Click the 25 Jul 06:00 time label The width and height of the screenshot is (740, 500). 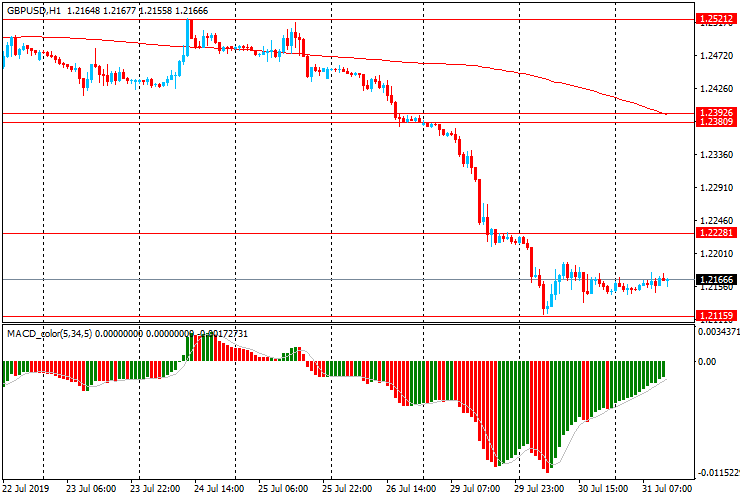click(283, 488)
